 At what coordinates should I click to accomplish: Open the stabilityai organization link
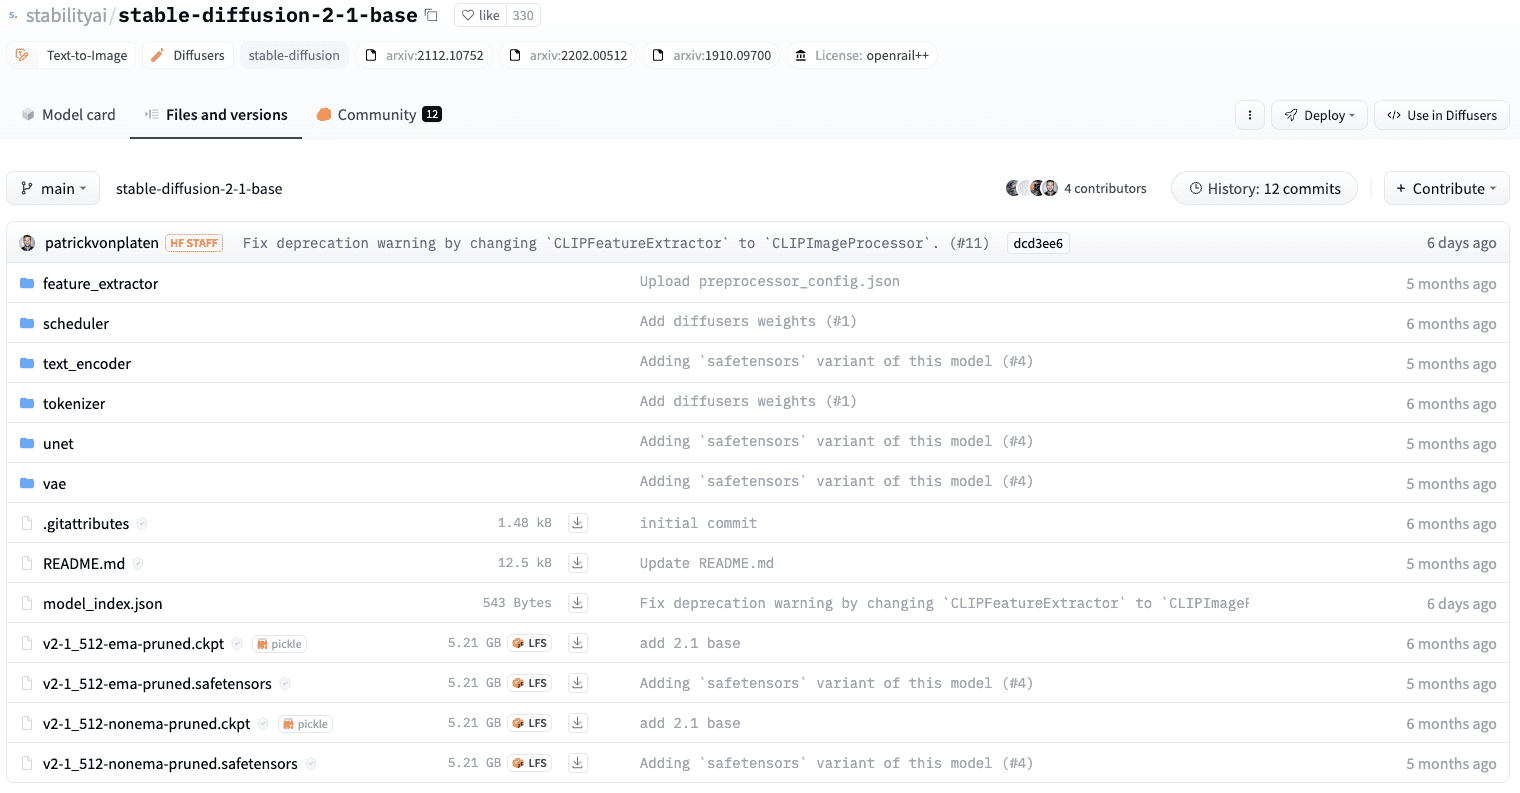pyautogui.click(x=66, y=15)
